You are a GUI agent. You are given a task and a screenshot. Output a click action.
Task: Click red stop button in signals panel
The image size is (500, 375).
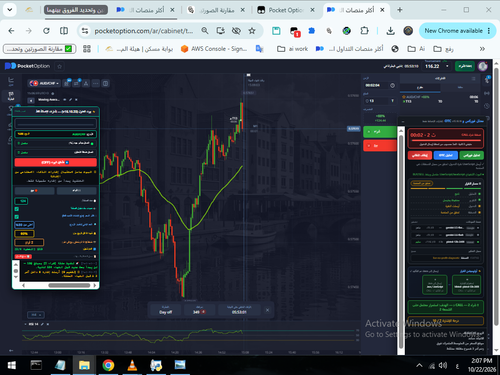(x=420, y=155)
